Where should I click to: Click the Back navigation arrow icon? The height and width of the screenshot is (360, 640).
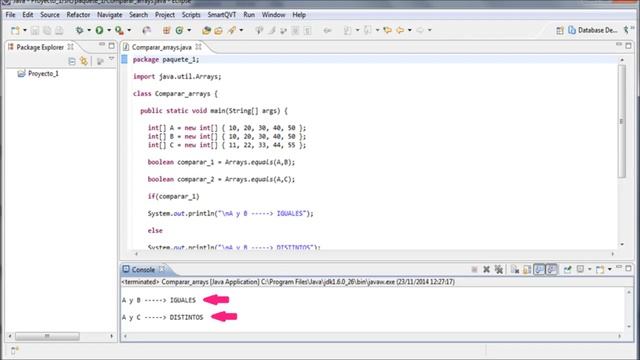[400, 30]
